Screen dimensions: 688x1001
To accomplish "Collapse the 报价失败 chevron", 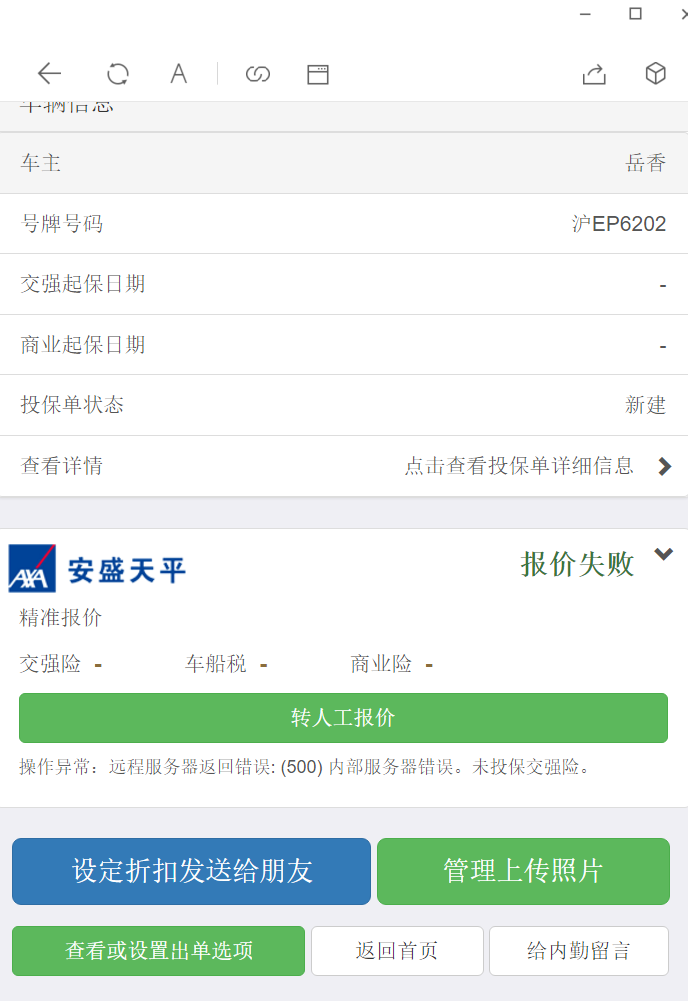I will pyautogui.click(x=663, y=555).
